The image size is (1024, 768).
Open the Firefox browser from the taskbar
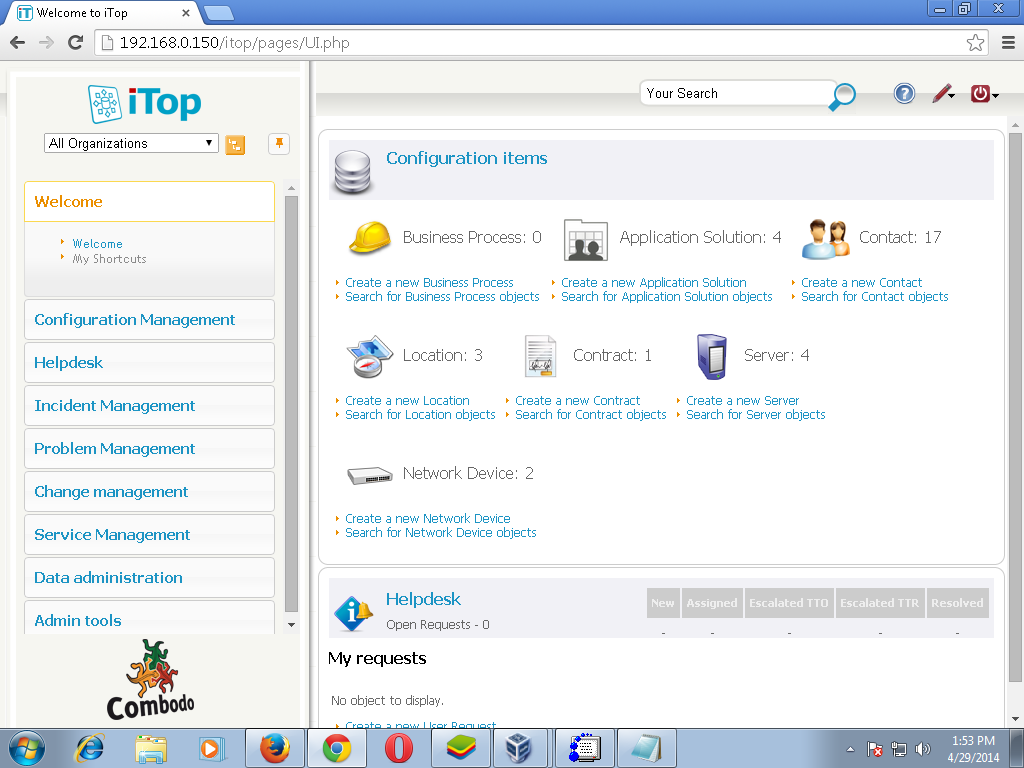coord(275,747)
